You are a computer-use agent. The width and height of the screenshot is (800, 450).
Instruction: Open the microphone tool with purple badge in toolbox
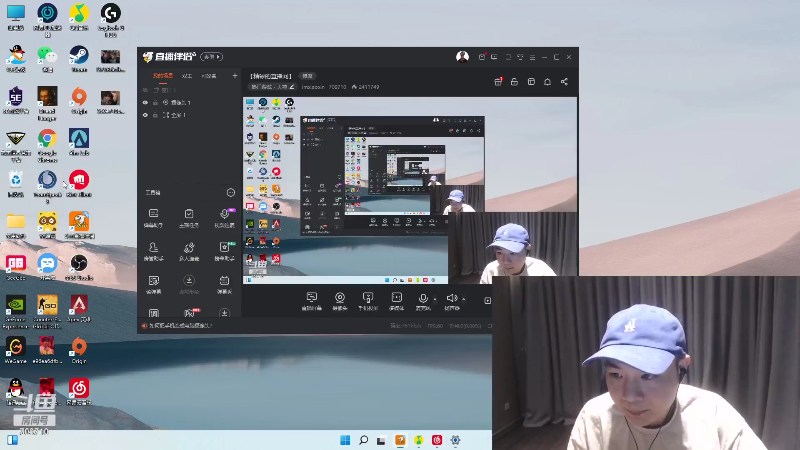224,218
